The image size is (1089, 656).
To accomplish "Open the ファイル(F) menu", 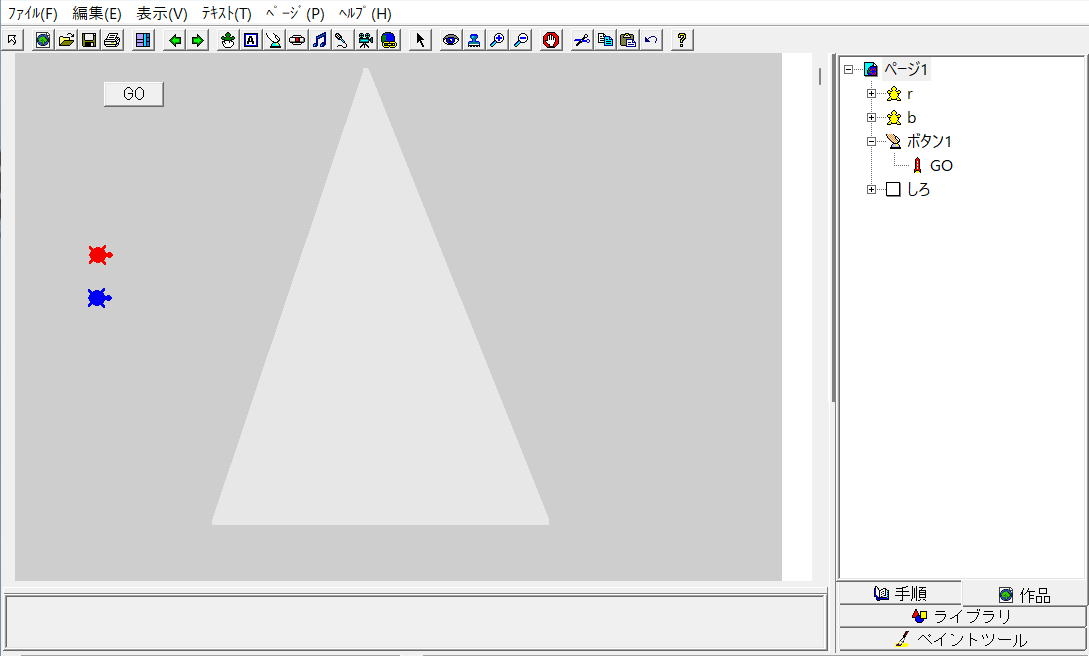I will coord(32,13).
